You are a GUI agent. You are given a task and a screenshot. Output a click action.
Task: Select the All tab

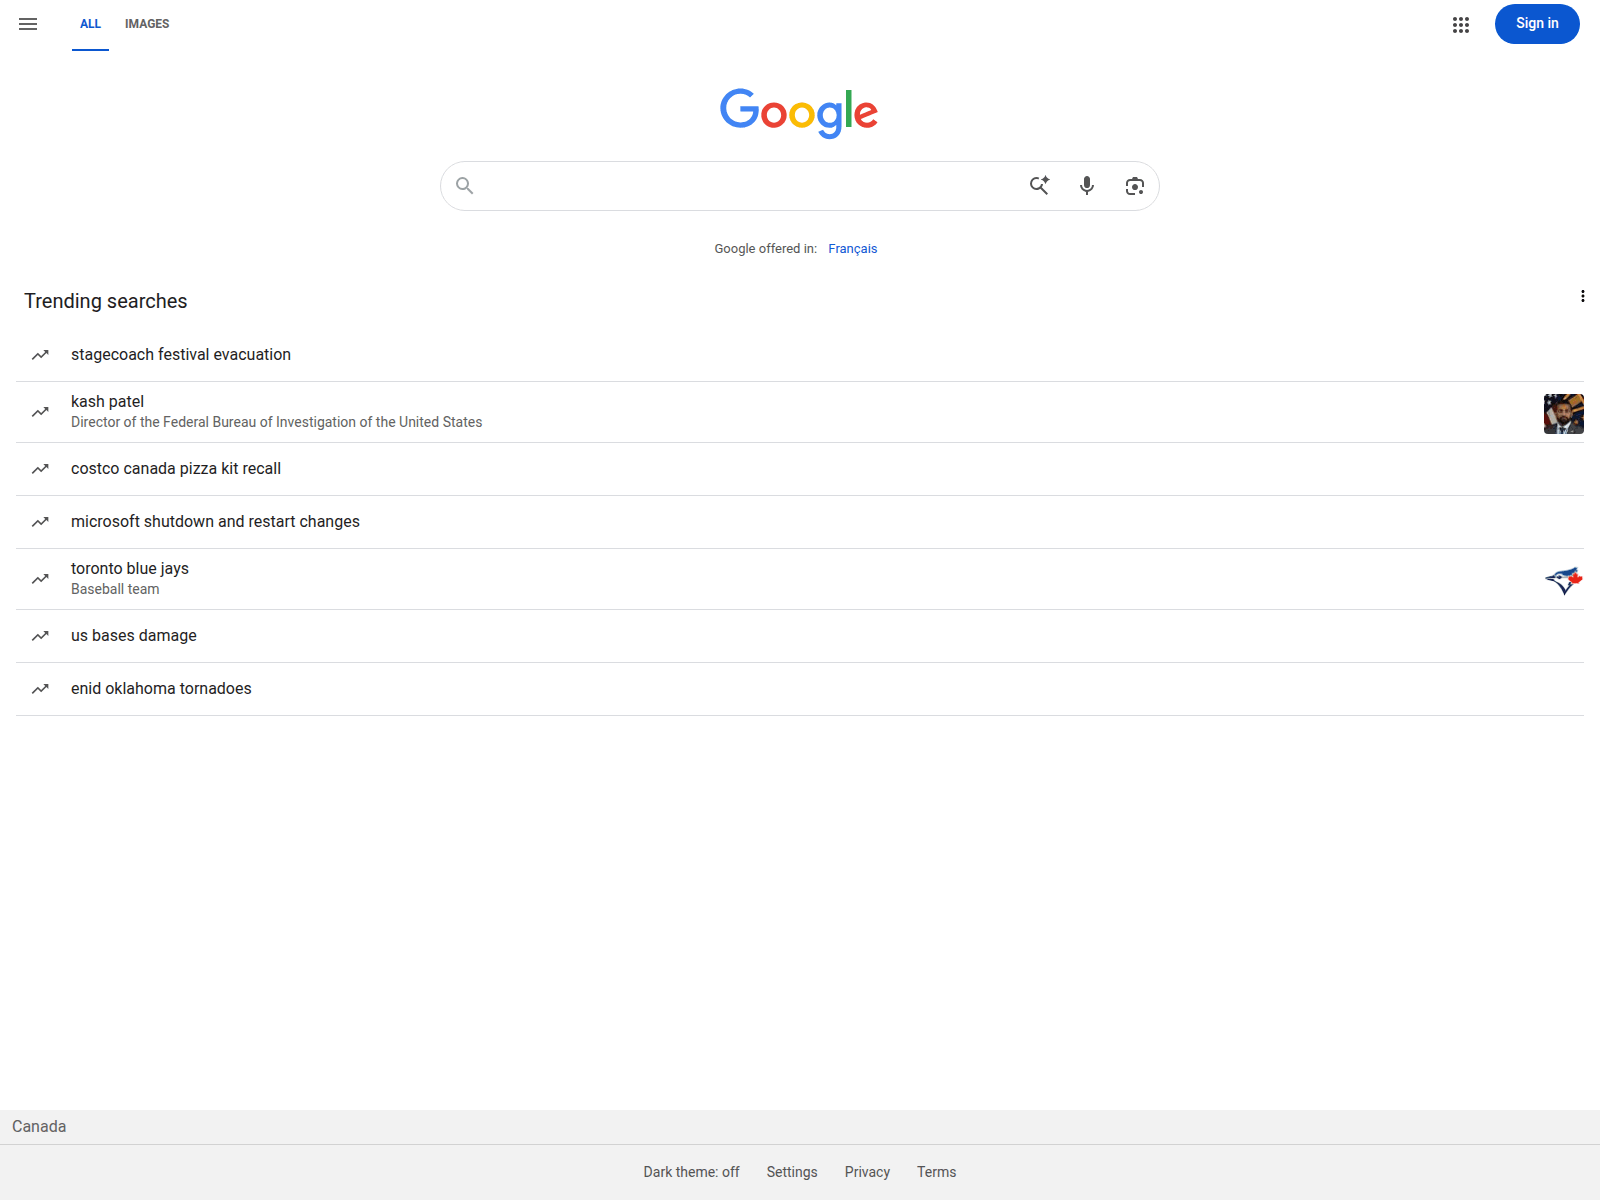[90, 24]
